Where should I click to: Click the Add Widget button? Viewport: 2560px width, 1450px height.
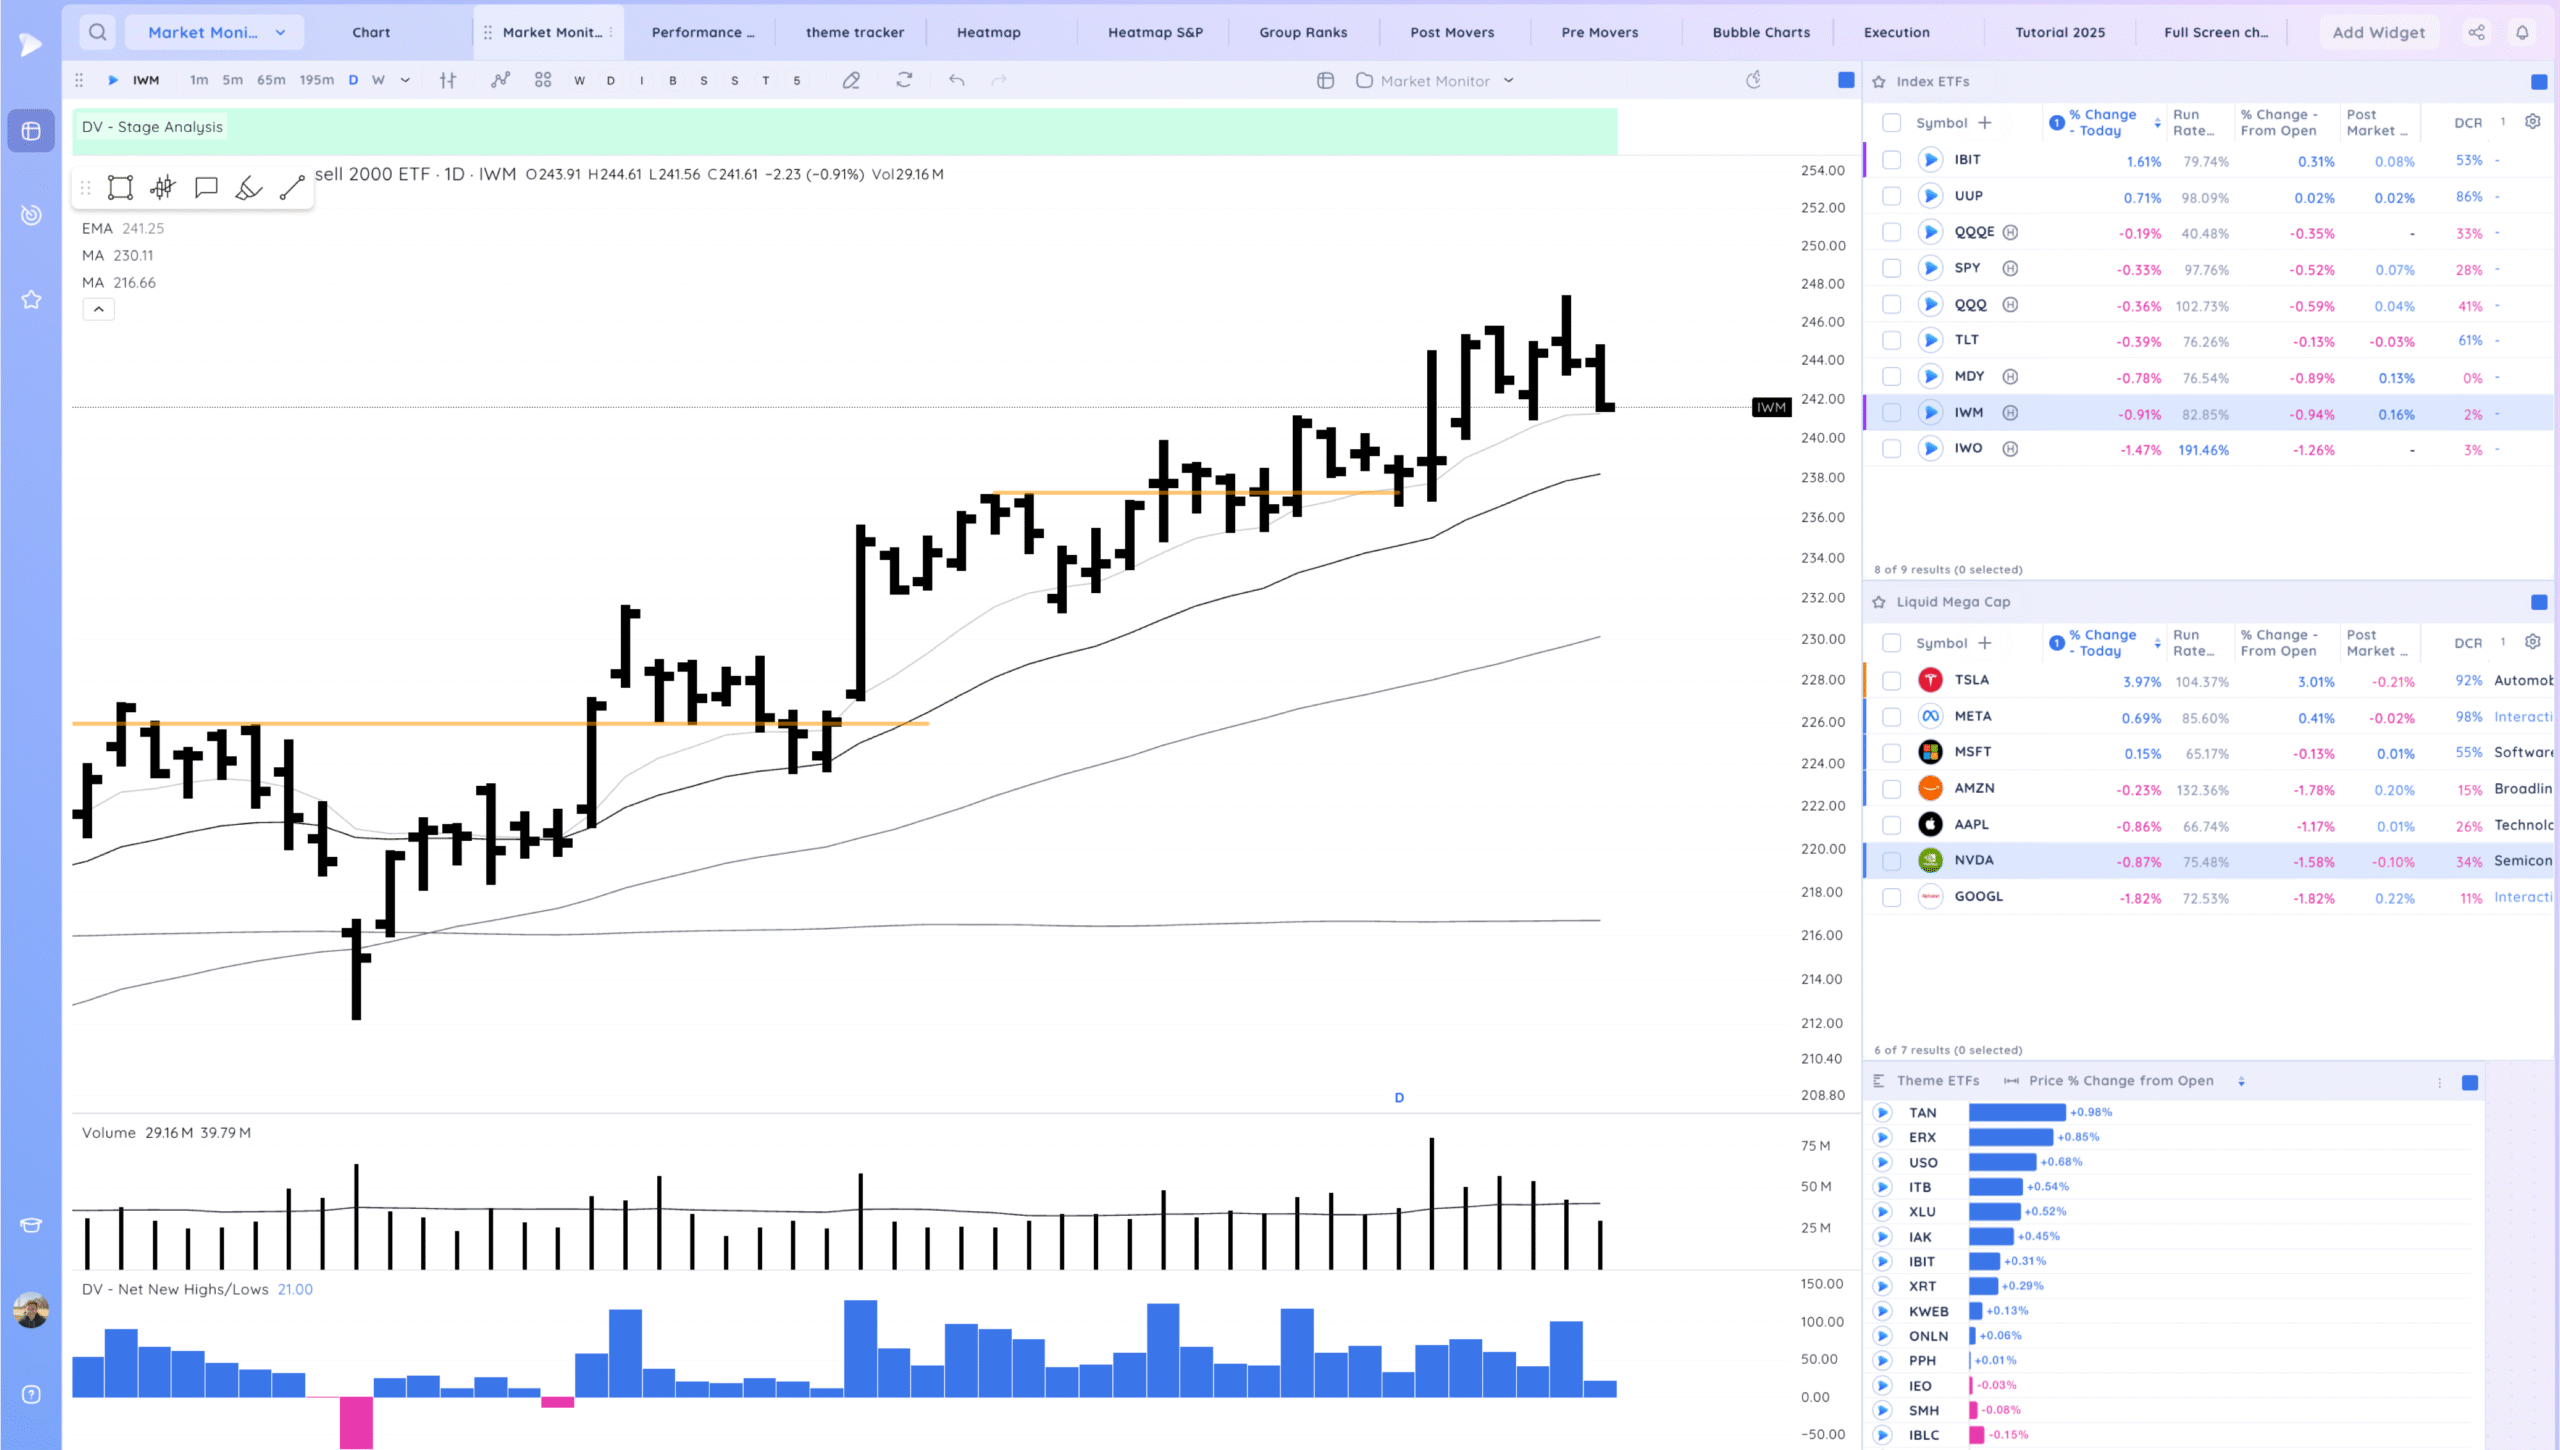click(x=2378, y=32)
